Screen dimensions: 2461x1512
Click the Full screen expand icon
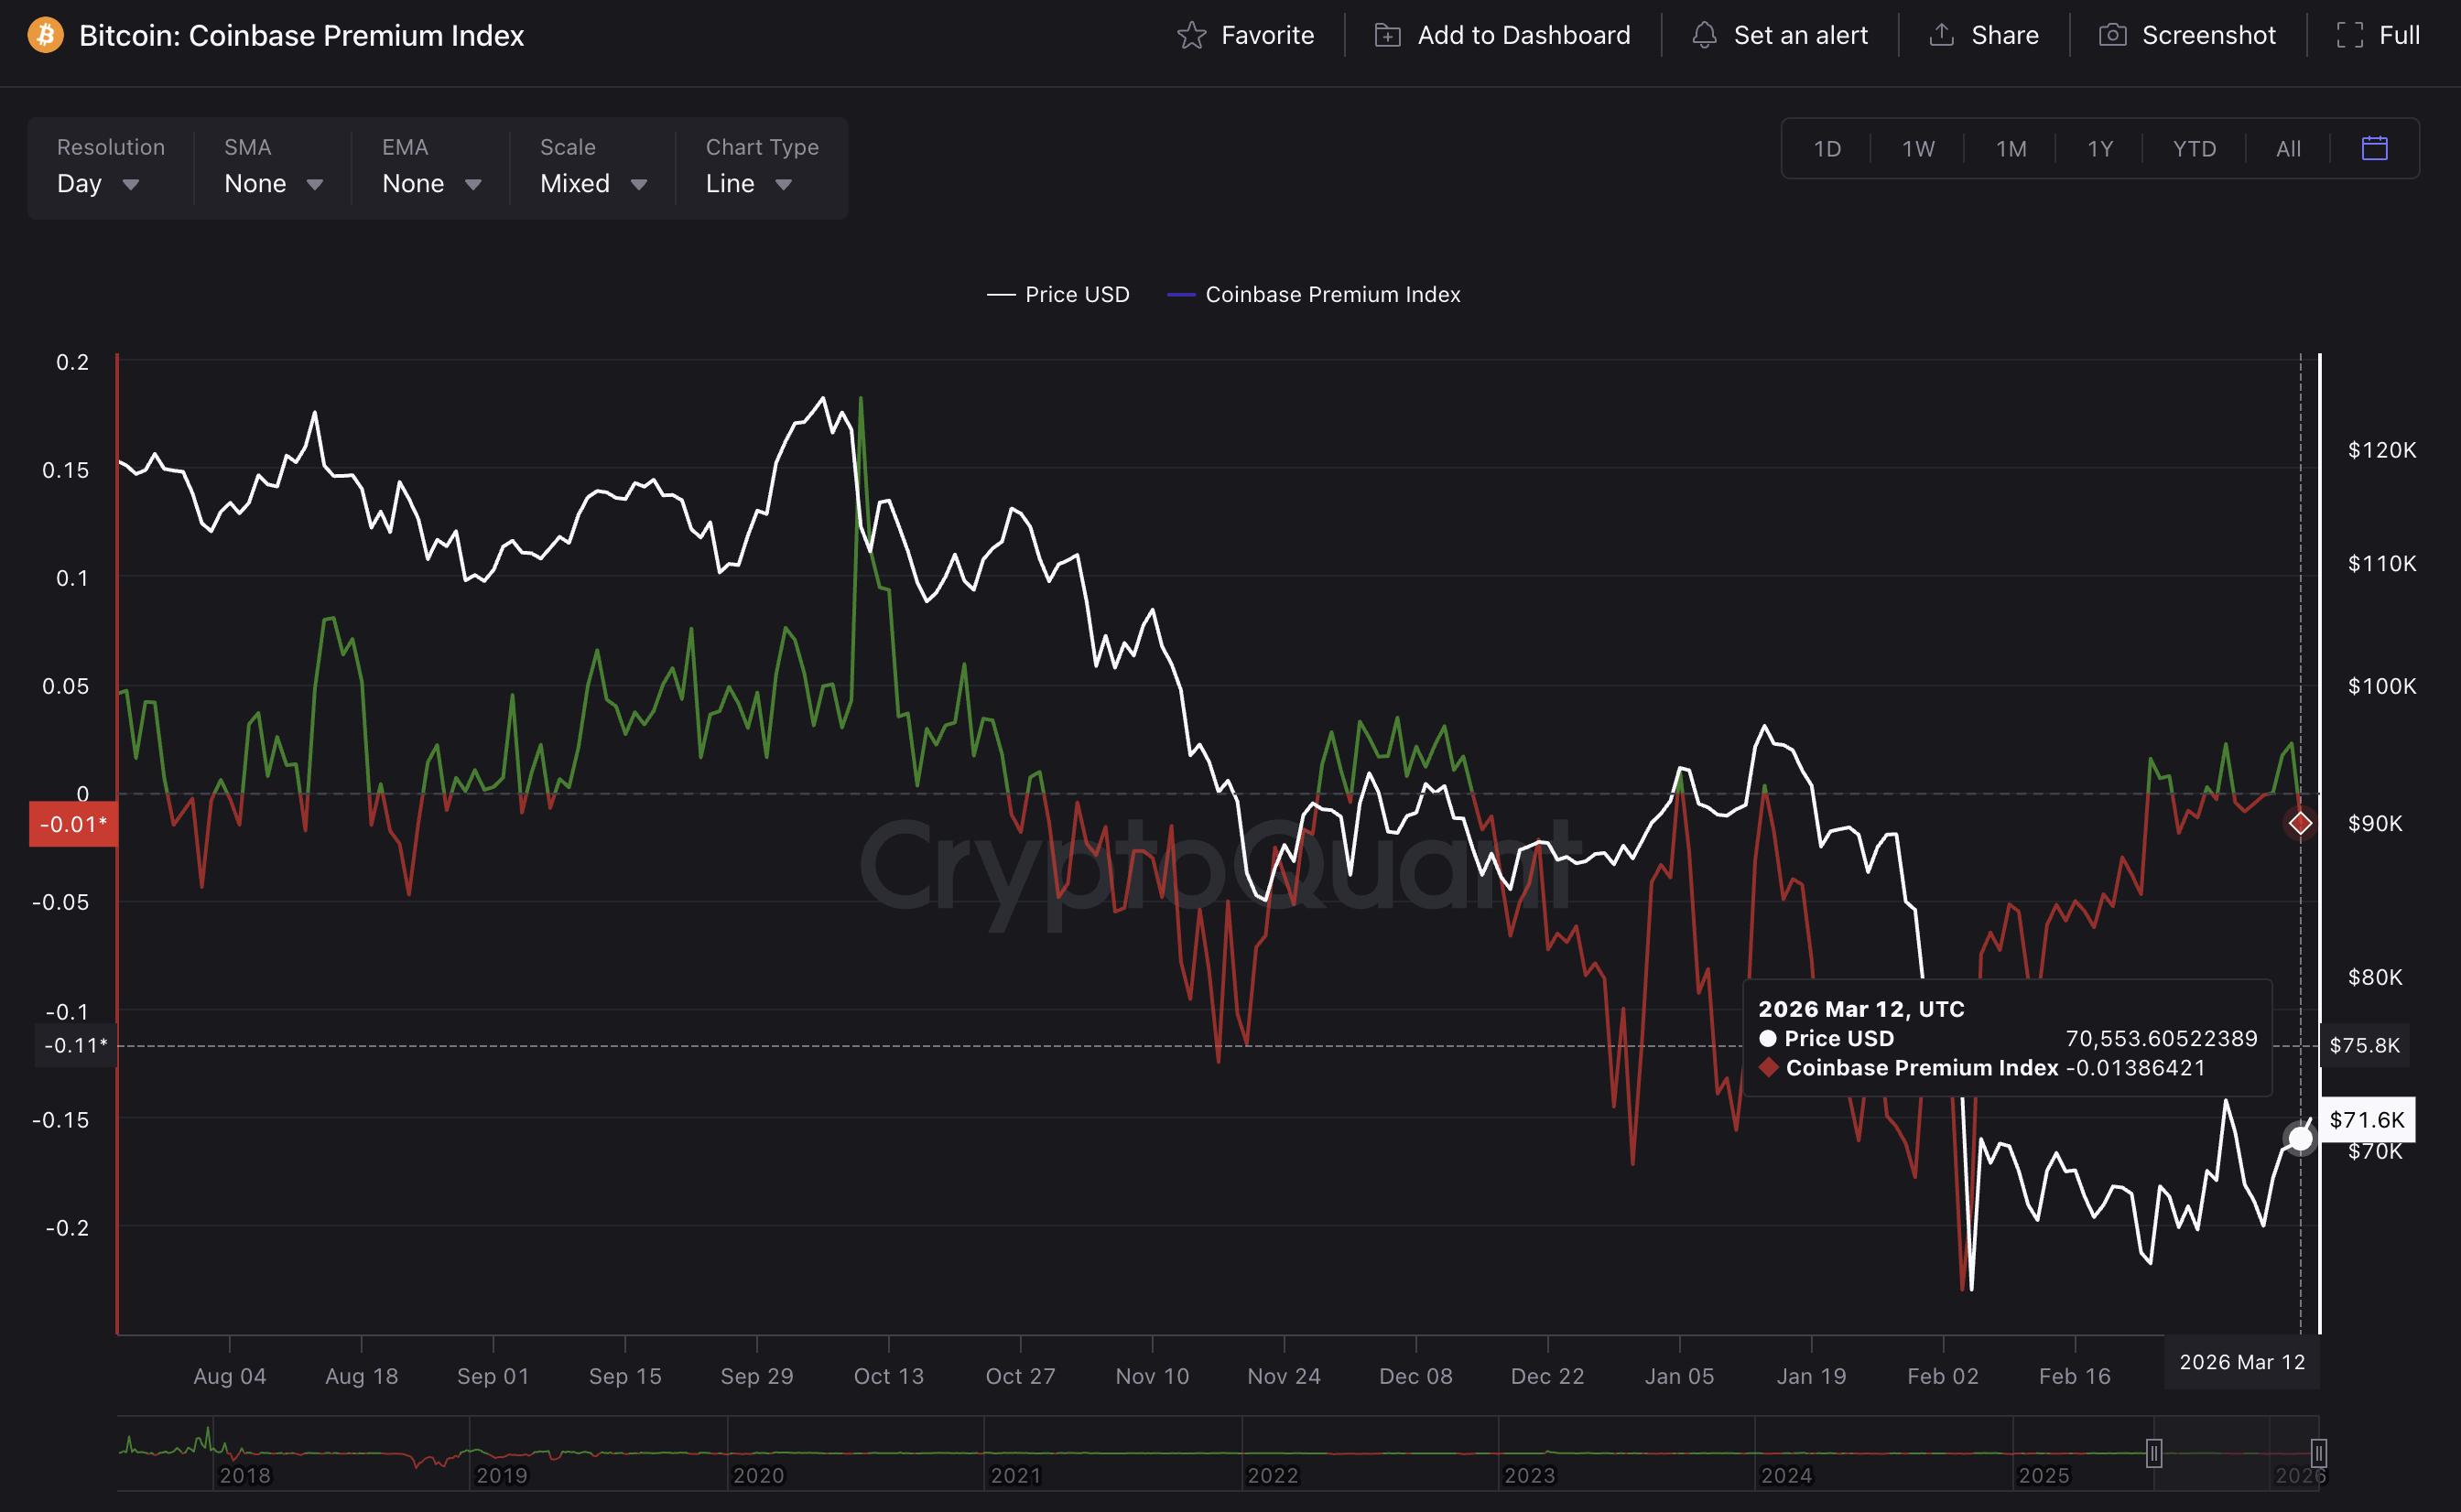point(2349,35)
